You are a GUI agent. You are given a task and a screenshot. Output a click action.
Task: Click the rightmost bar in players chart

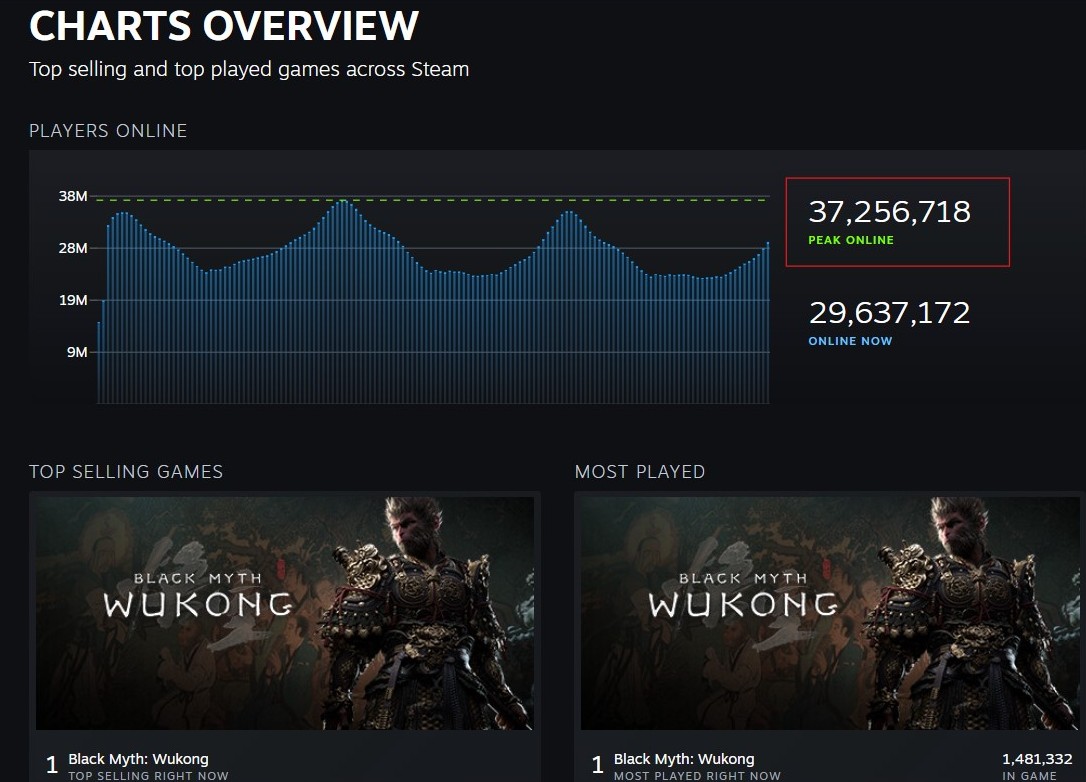tap(767, 320)
